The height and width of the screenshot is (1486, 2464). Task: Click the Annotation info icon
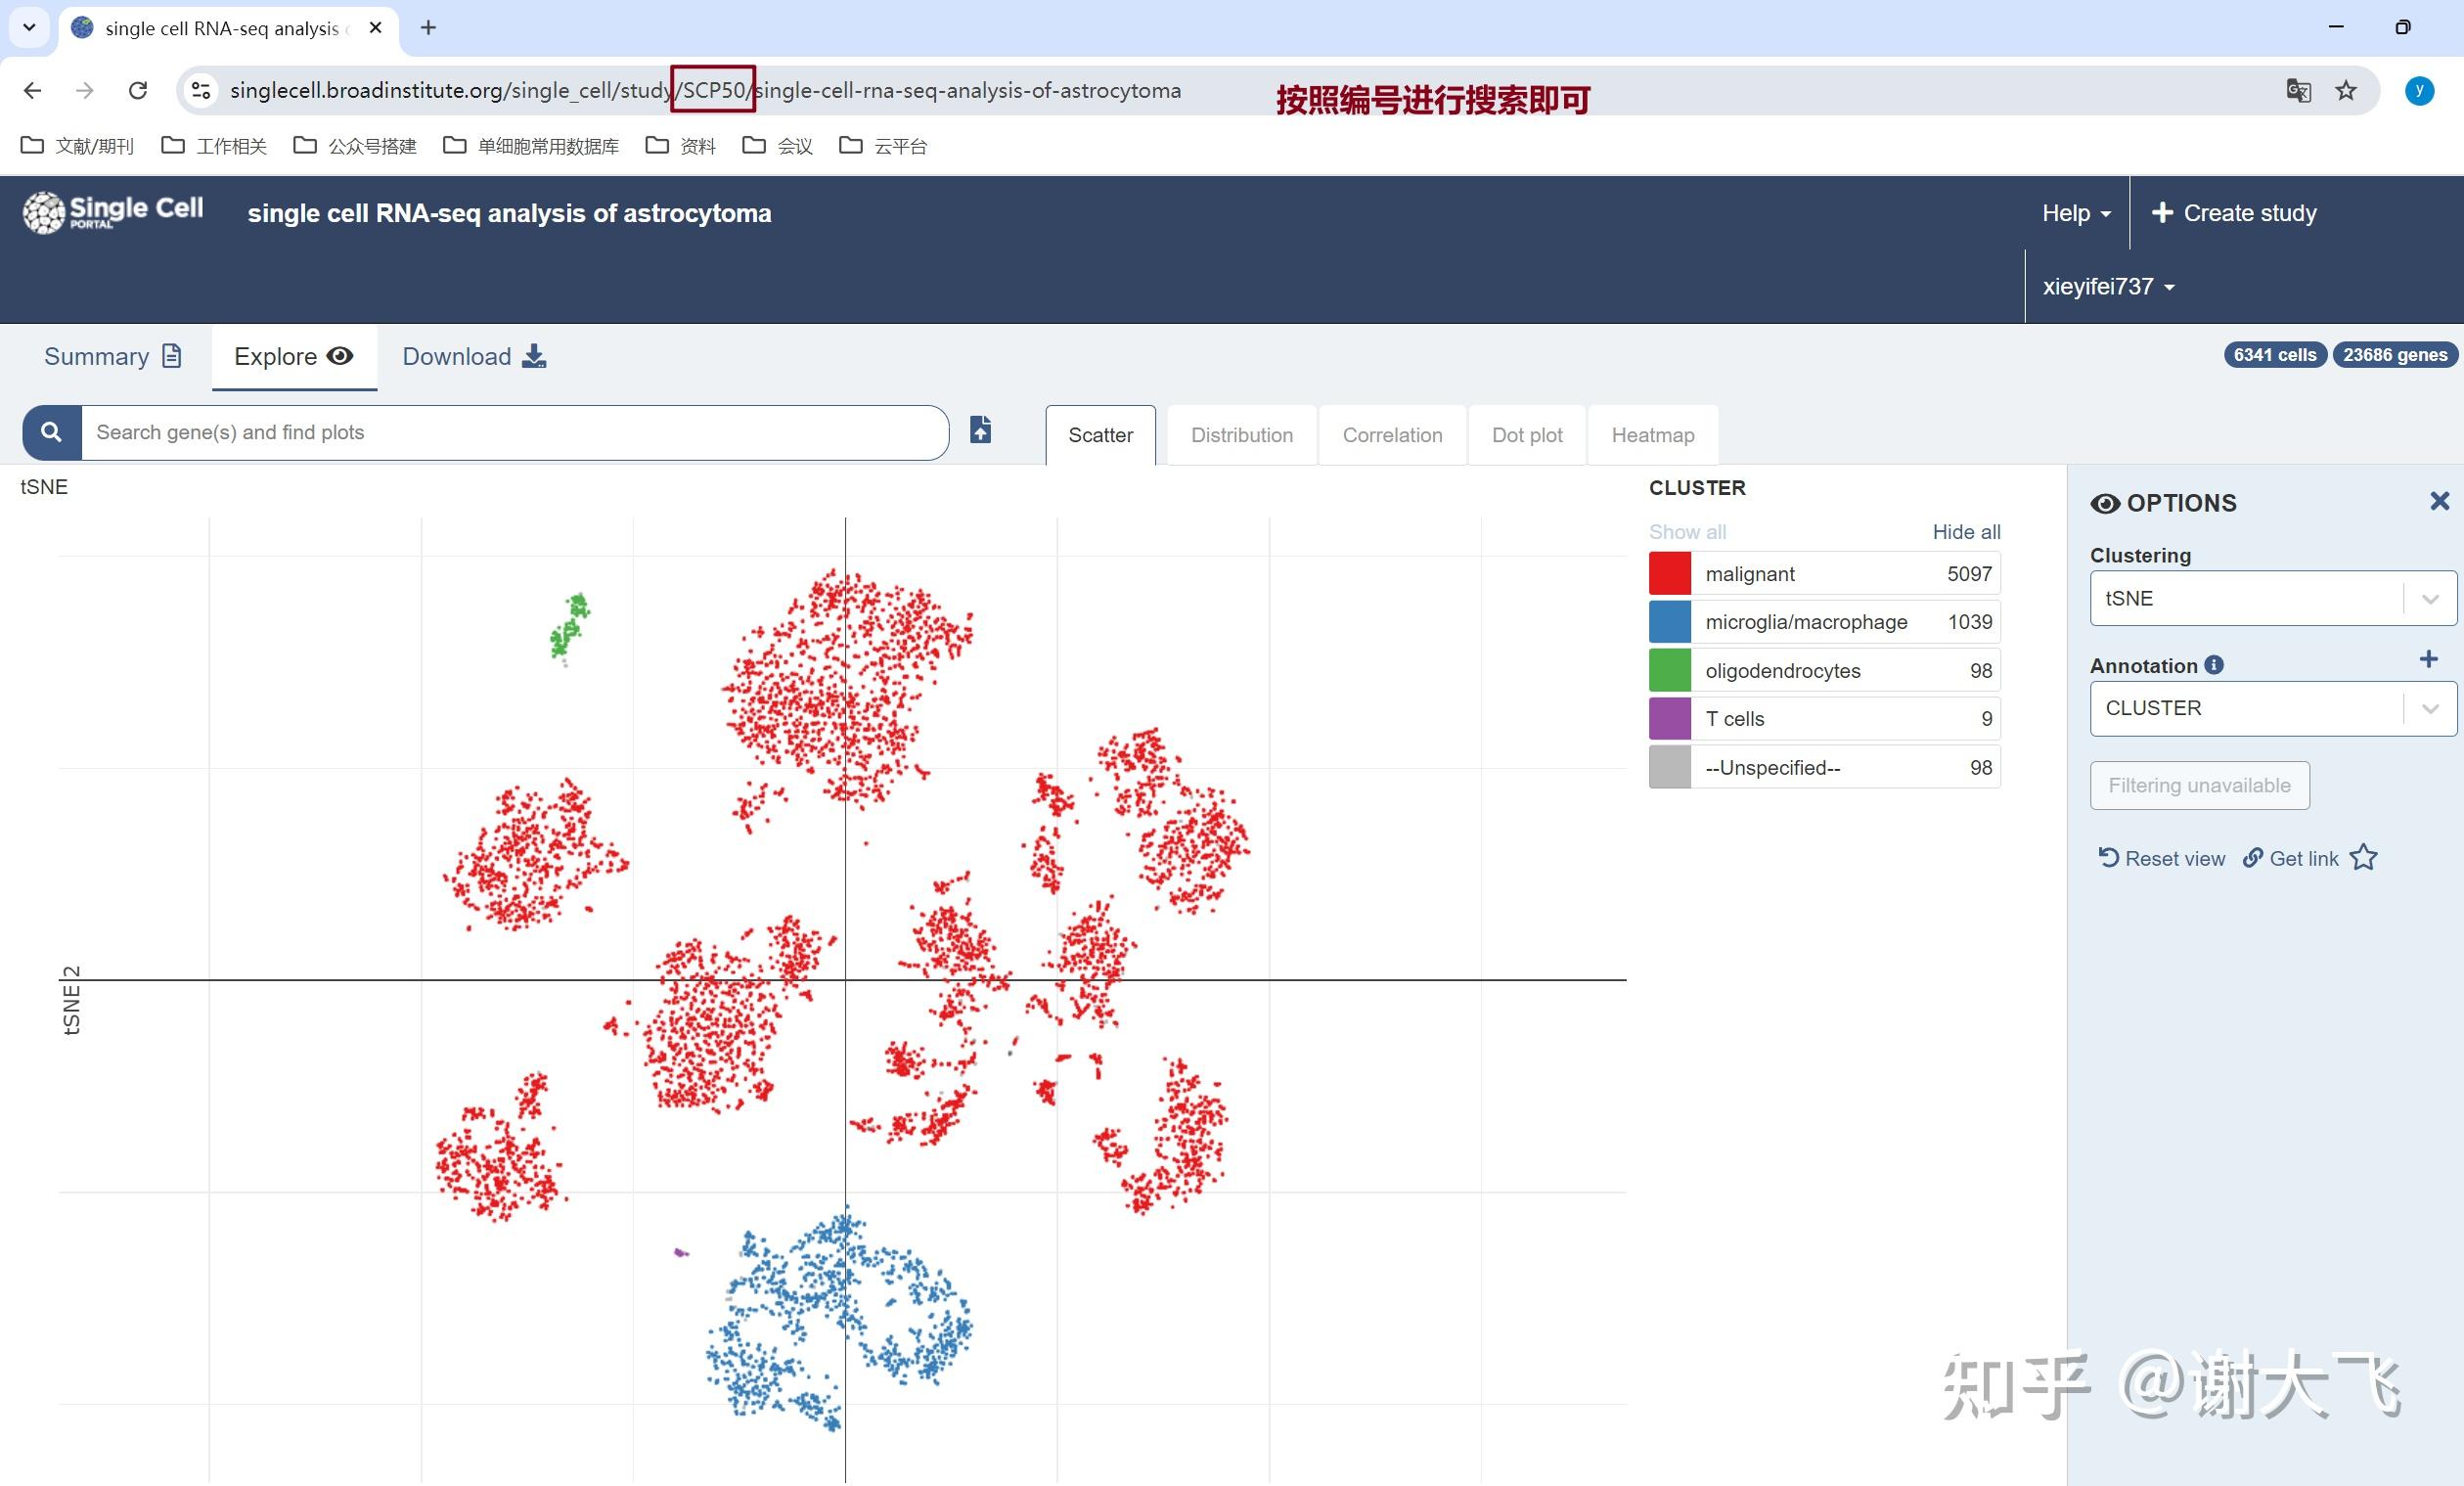[2214, 665]
